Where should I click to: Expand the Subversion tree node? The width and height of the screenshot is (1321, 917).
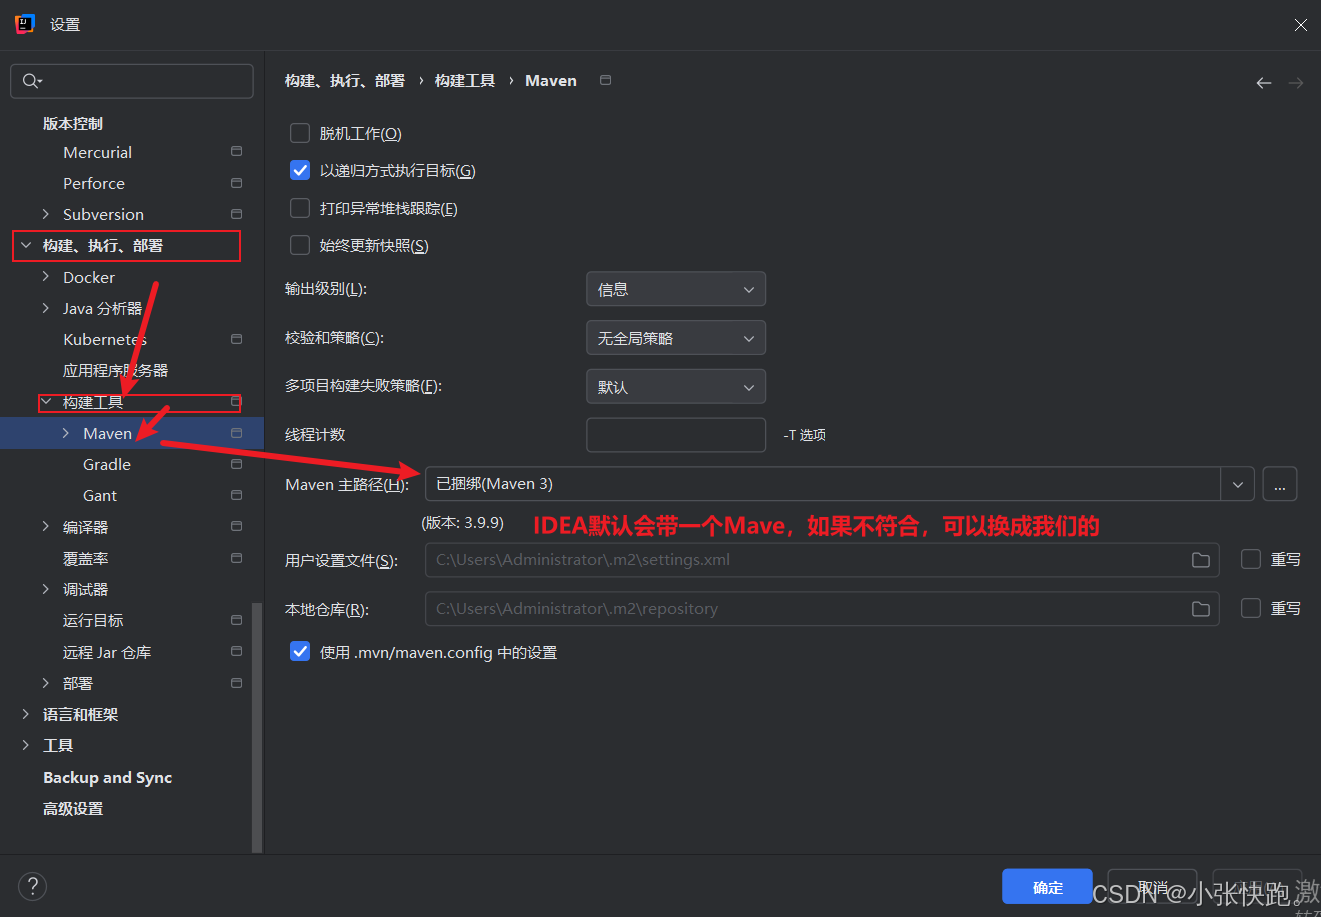45,214
